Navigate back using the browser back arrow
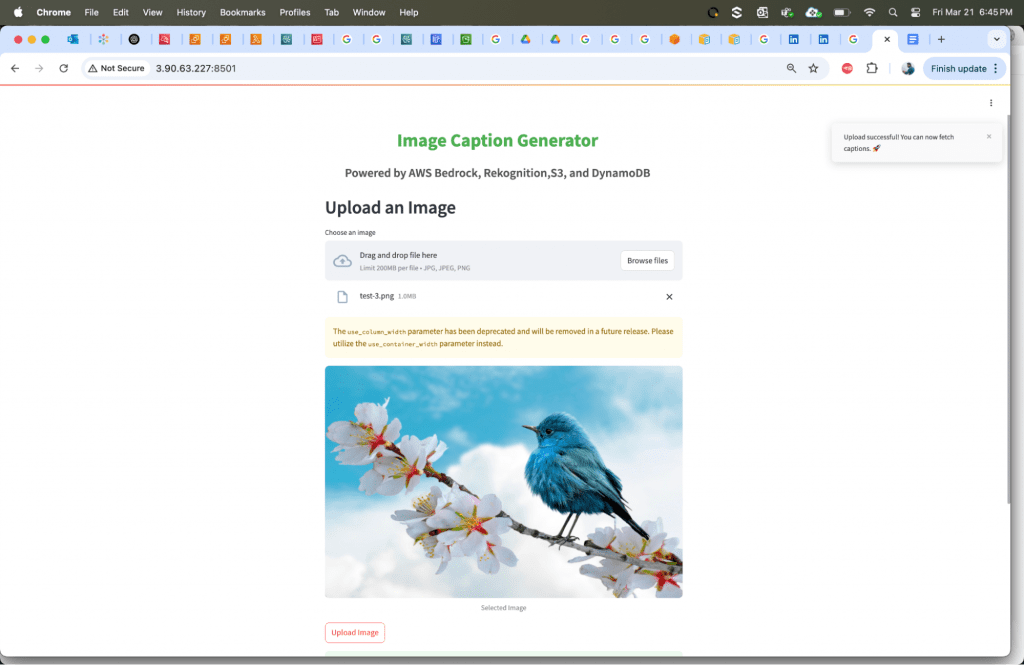1024x665 pixels. pyautogui.click(x=14, y=68)
